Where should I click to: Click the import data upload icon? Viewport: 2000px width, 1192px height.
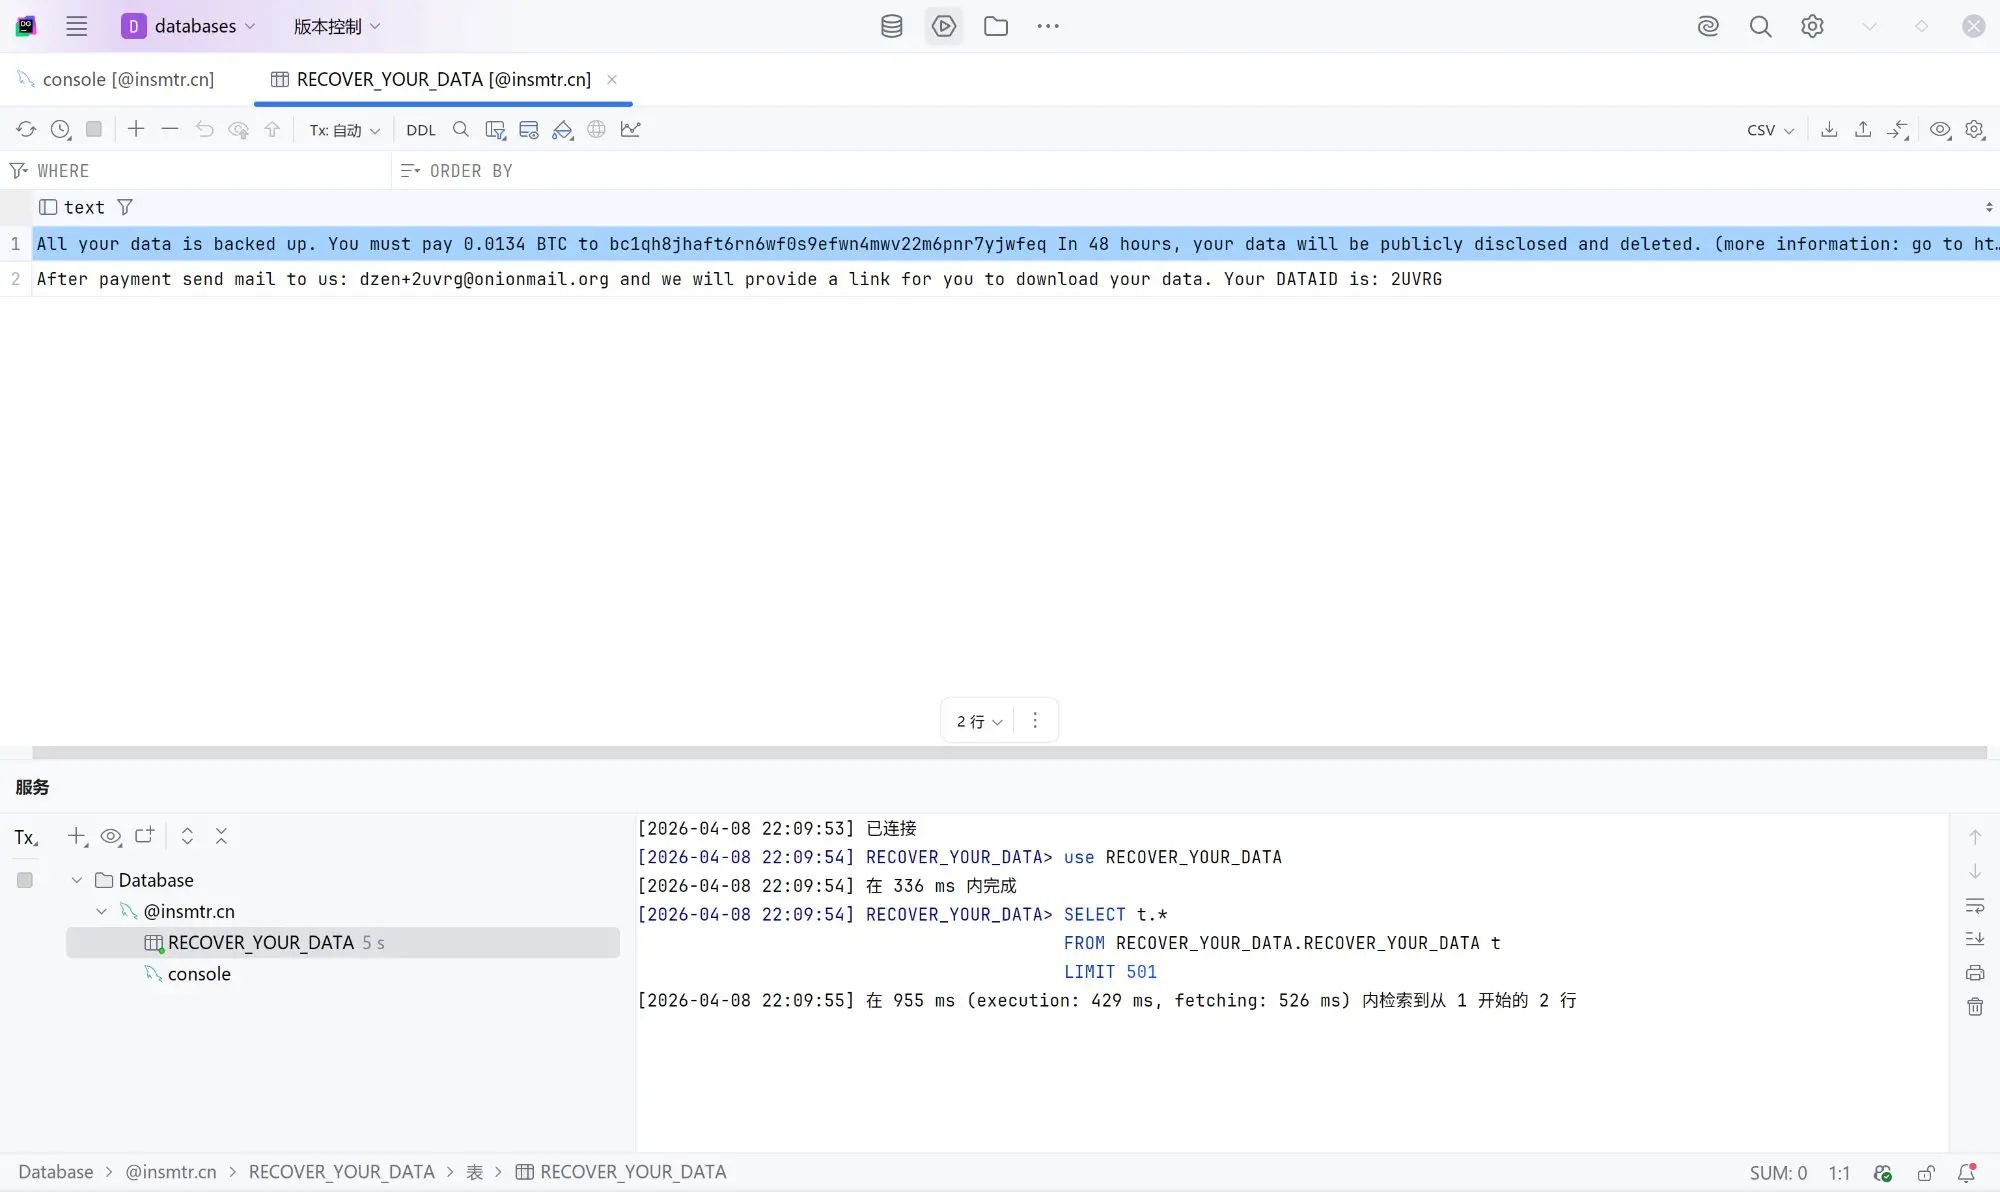click(x=1863, y=129)
